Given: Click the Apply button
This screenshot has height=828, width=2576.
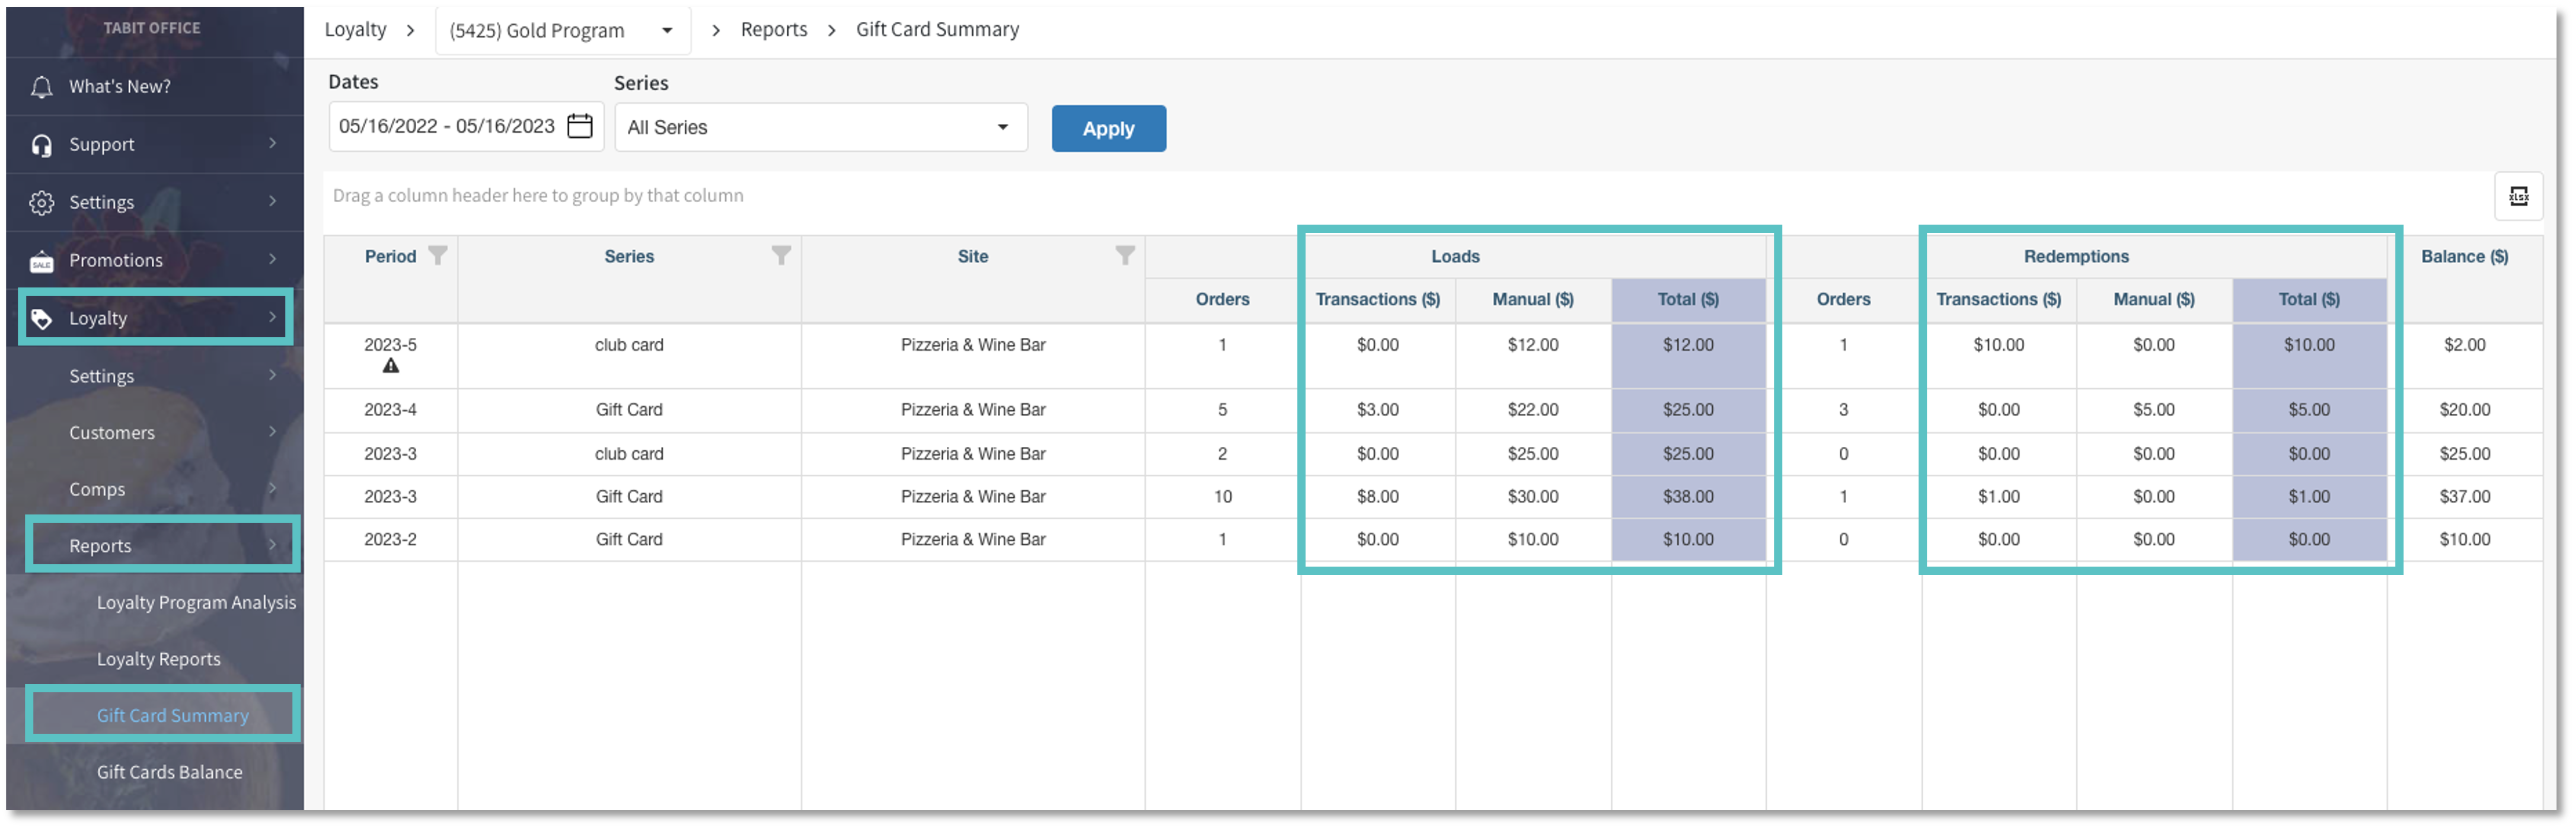Looking at the screenshot, I should (x=1108, y=128).
